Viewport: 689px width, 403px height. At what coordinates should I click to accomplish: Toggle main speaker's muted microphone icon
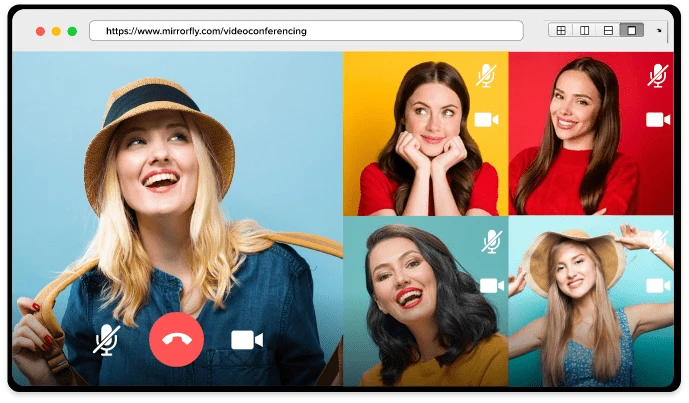coord(105,340)
